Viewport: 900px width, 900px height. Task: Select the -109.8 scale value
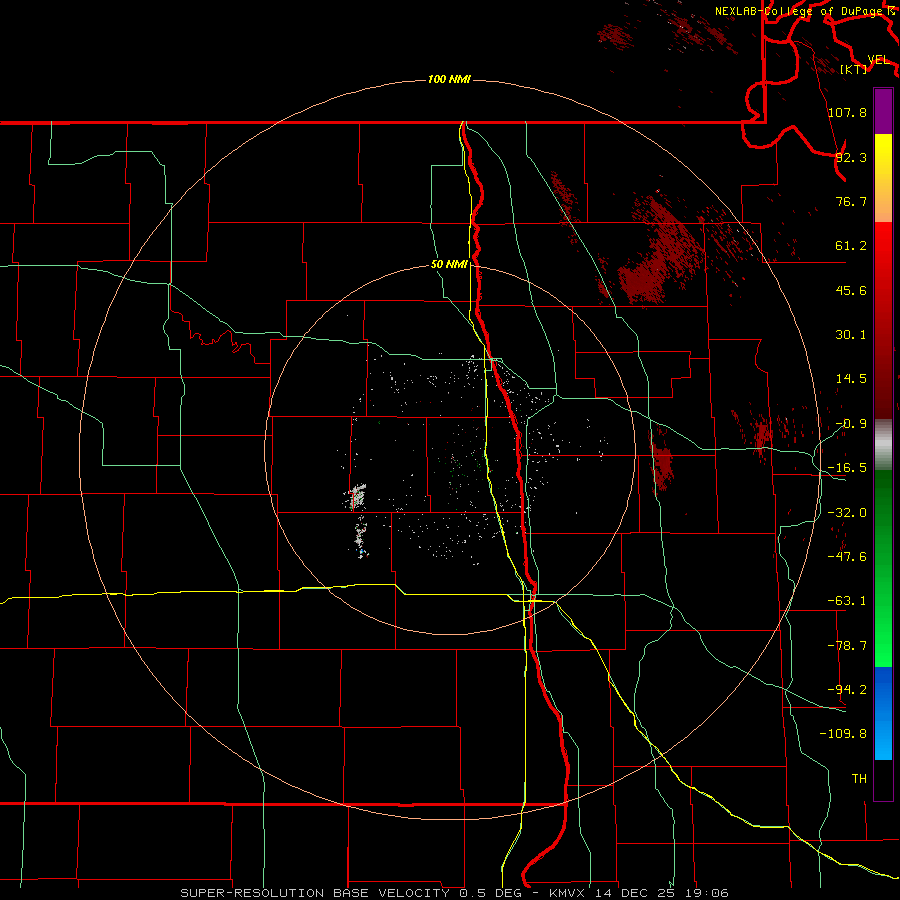click(843, 734)
